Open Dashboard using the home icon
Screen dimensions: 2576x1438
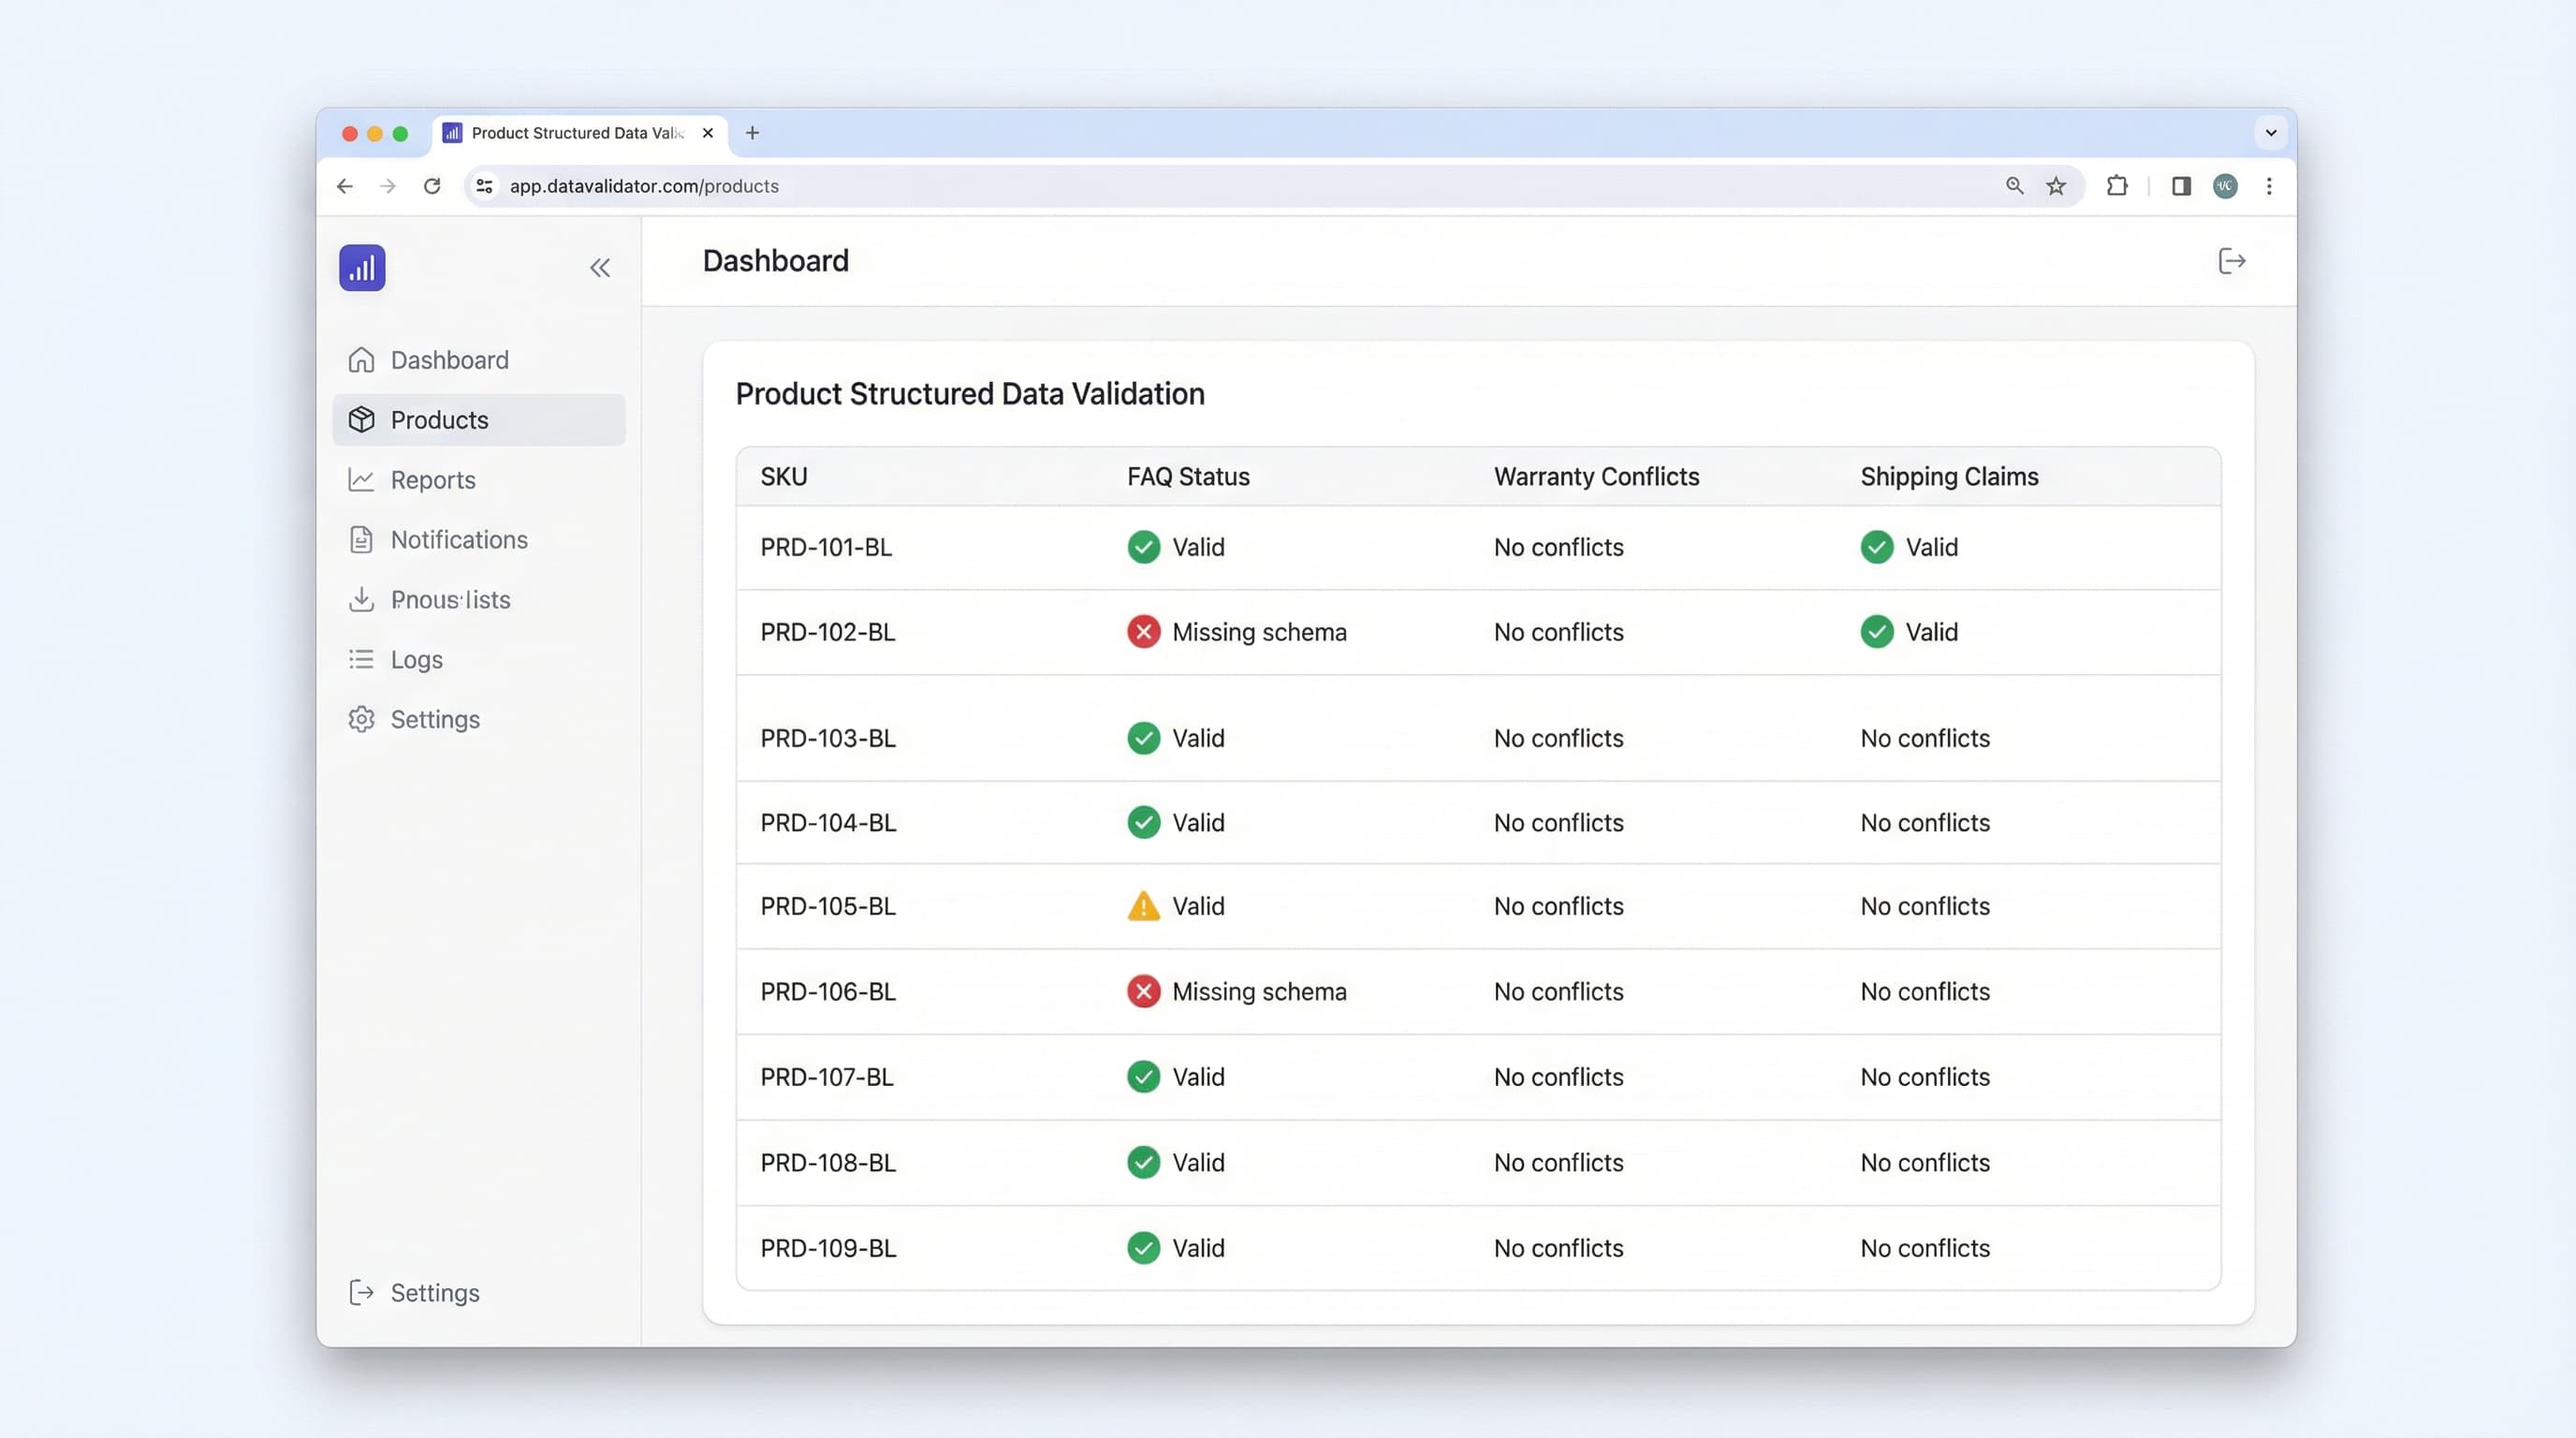[362, 359]
